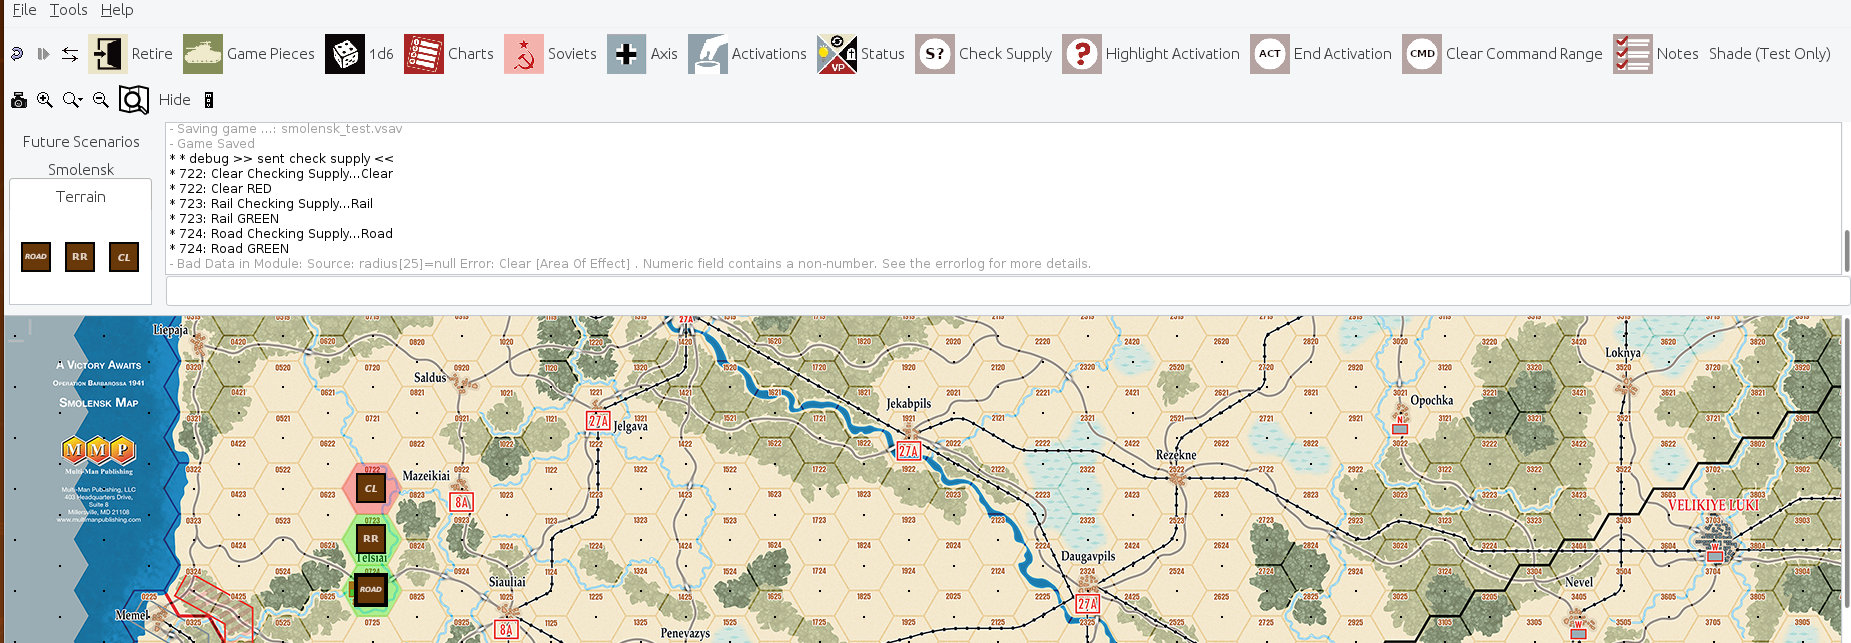Click the End Activation button label
The image size is (1851, 643).
coord(1343,54)
